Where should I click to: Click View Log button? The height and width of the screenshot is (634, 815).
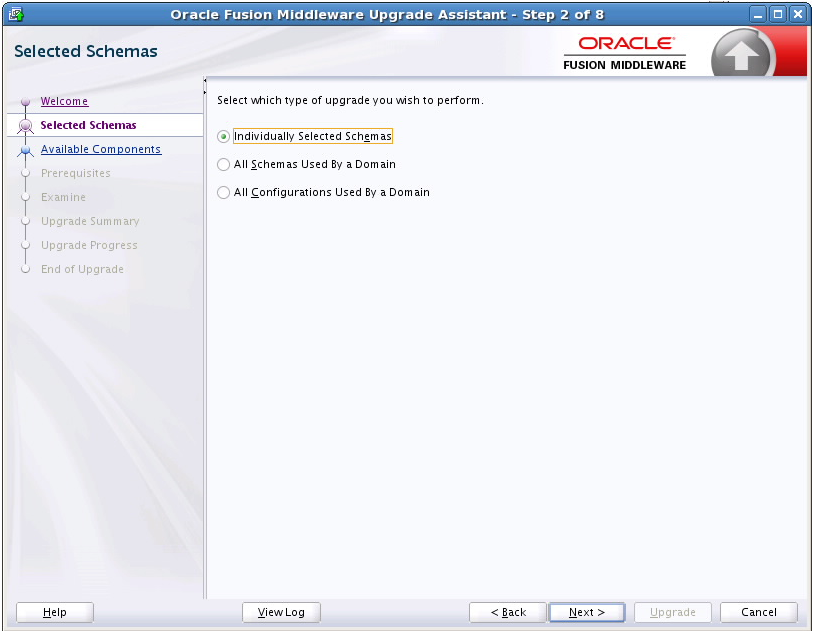pos(281,612)
